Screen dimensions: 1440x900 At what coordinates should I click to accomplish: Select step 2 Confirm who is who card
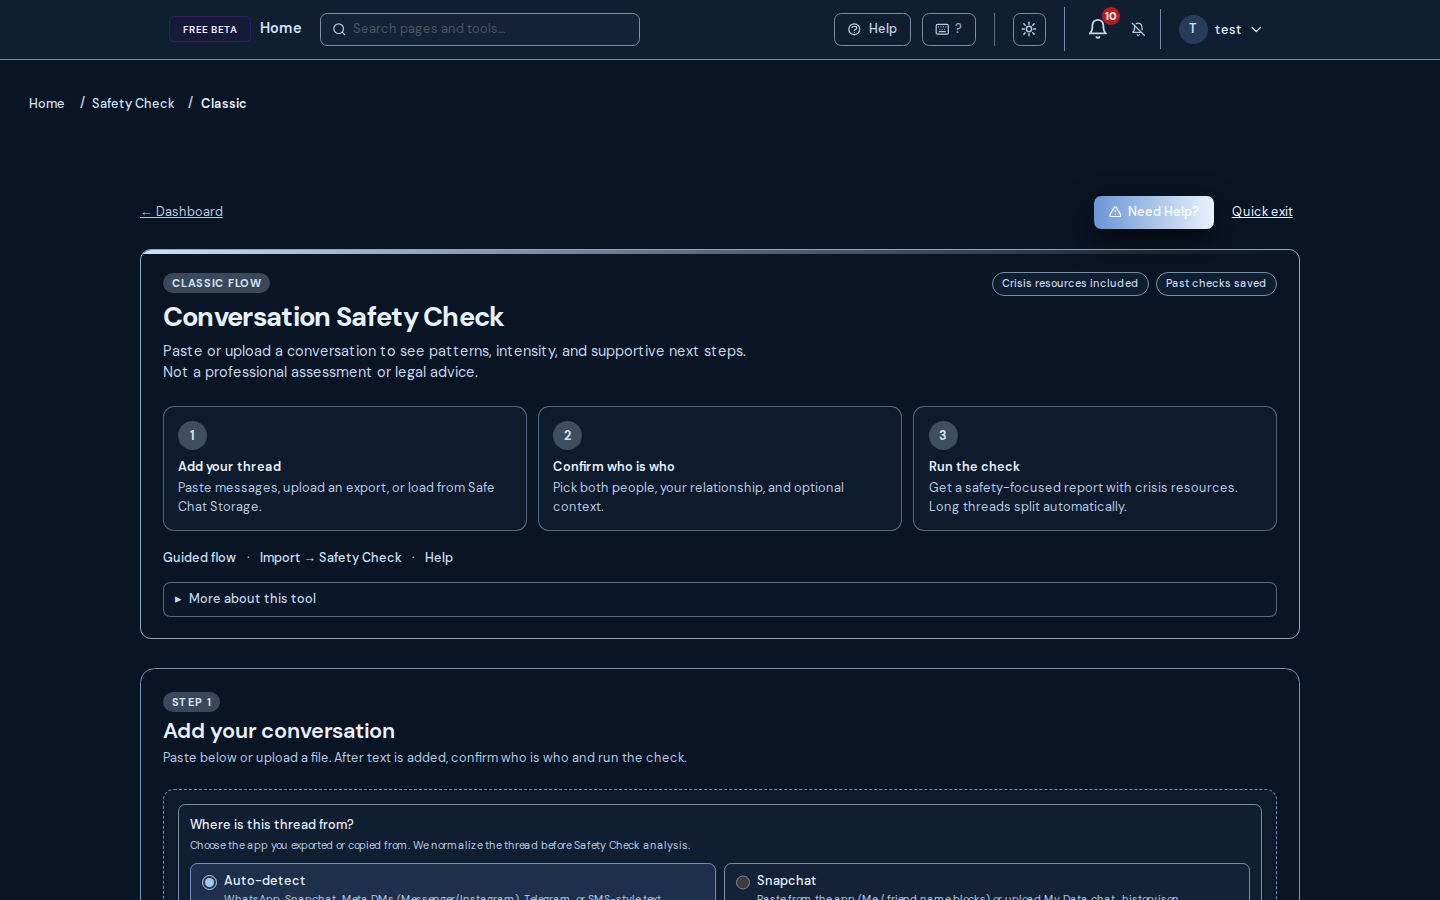click(720, 468)
